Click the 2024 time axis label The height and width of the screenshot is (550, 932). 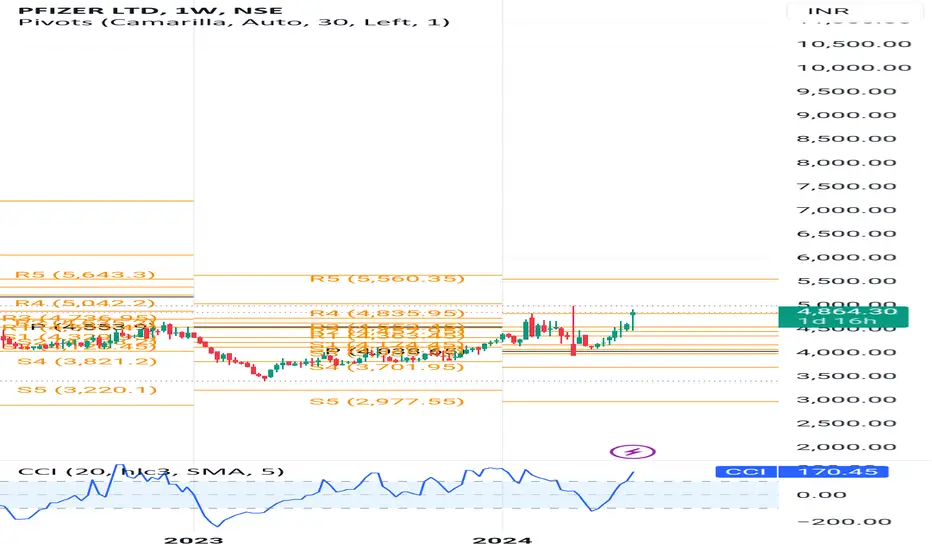click(502, 540)
